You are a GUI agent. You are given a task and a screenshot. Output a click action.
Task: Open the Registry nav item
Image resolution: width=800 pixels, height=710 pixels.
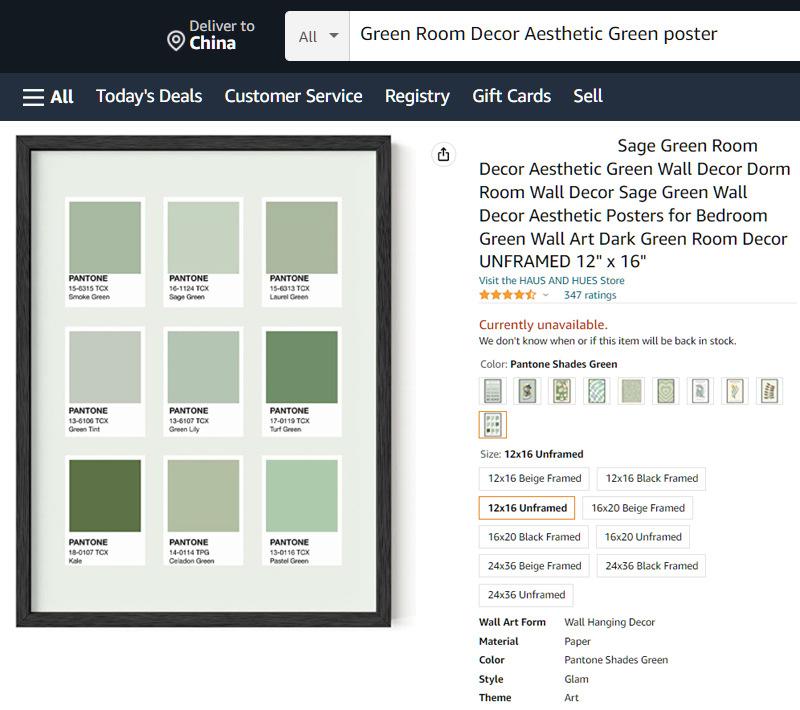(417, 96)
